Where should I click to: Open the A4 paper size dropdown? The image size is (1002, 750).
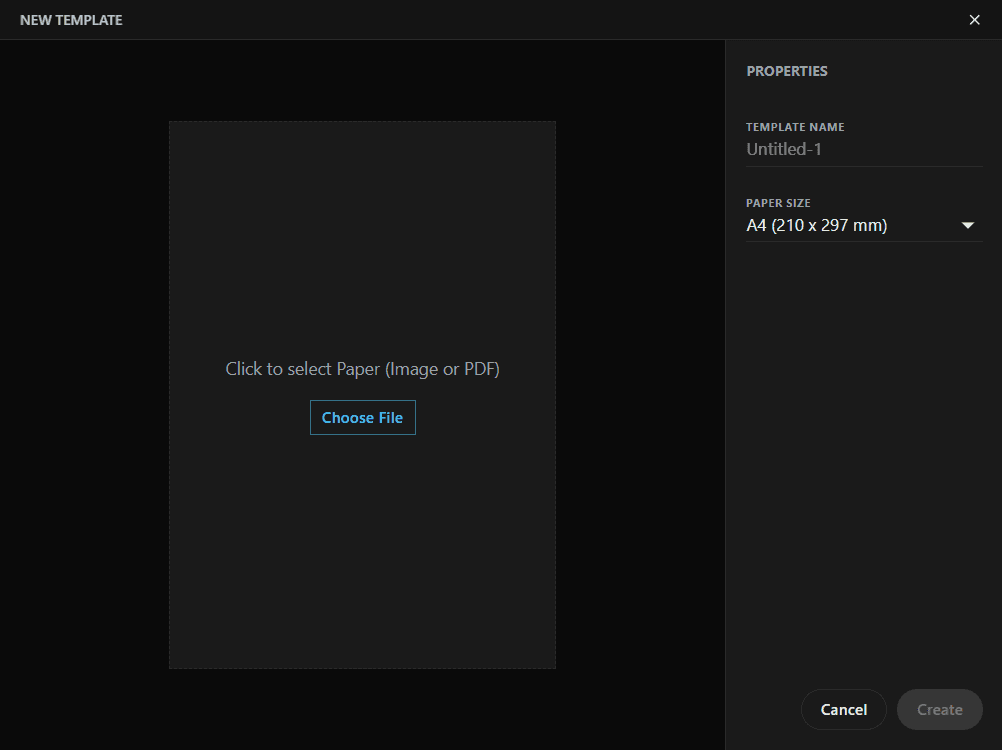850,226
